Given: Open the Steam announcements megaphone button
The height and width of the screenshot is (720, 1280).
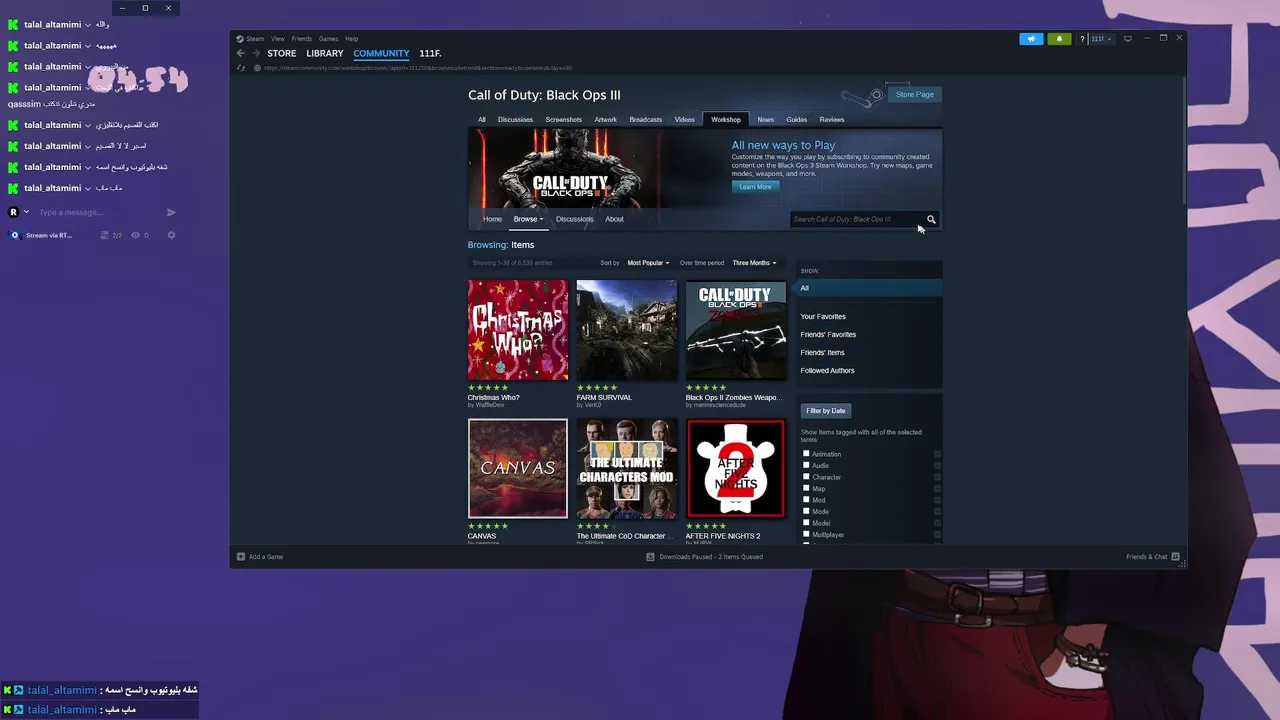Looking at the screenshot, I should (1031, 39).
